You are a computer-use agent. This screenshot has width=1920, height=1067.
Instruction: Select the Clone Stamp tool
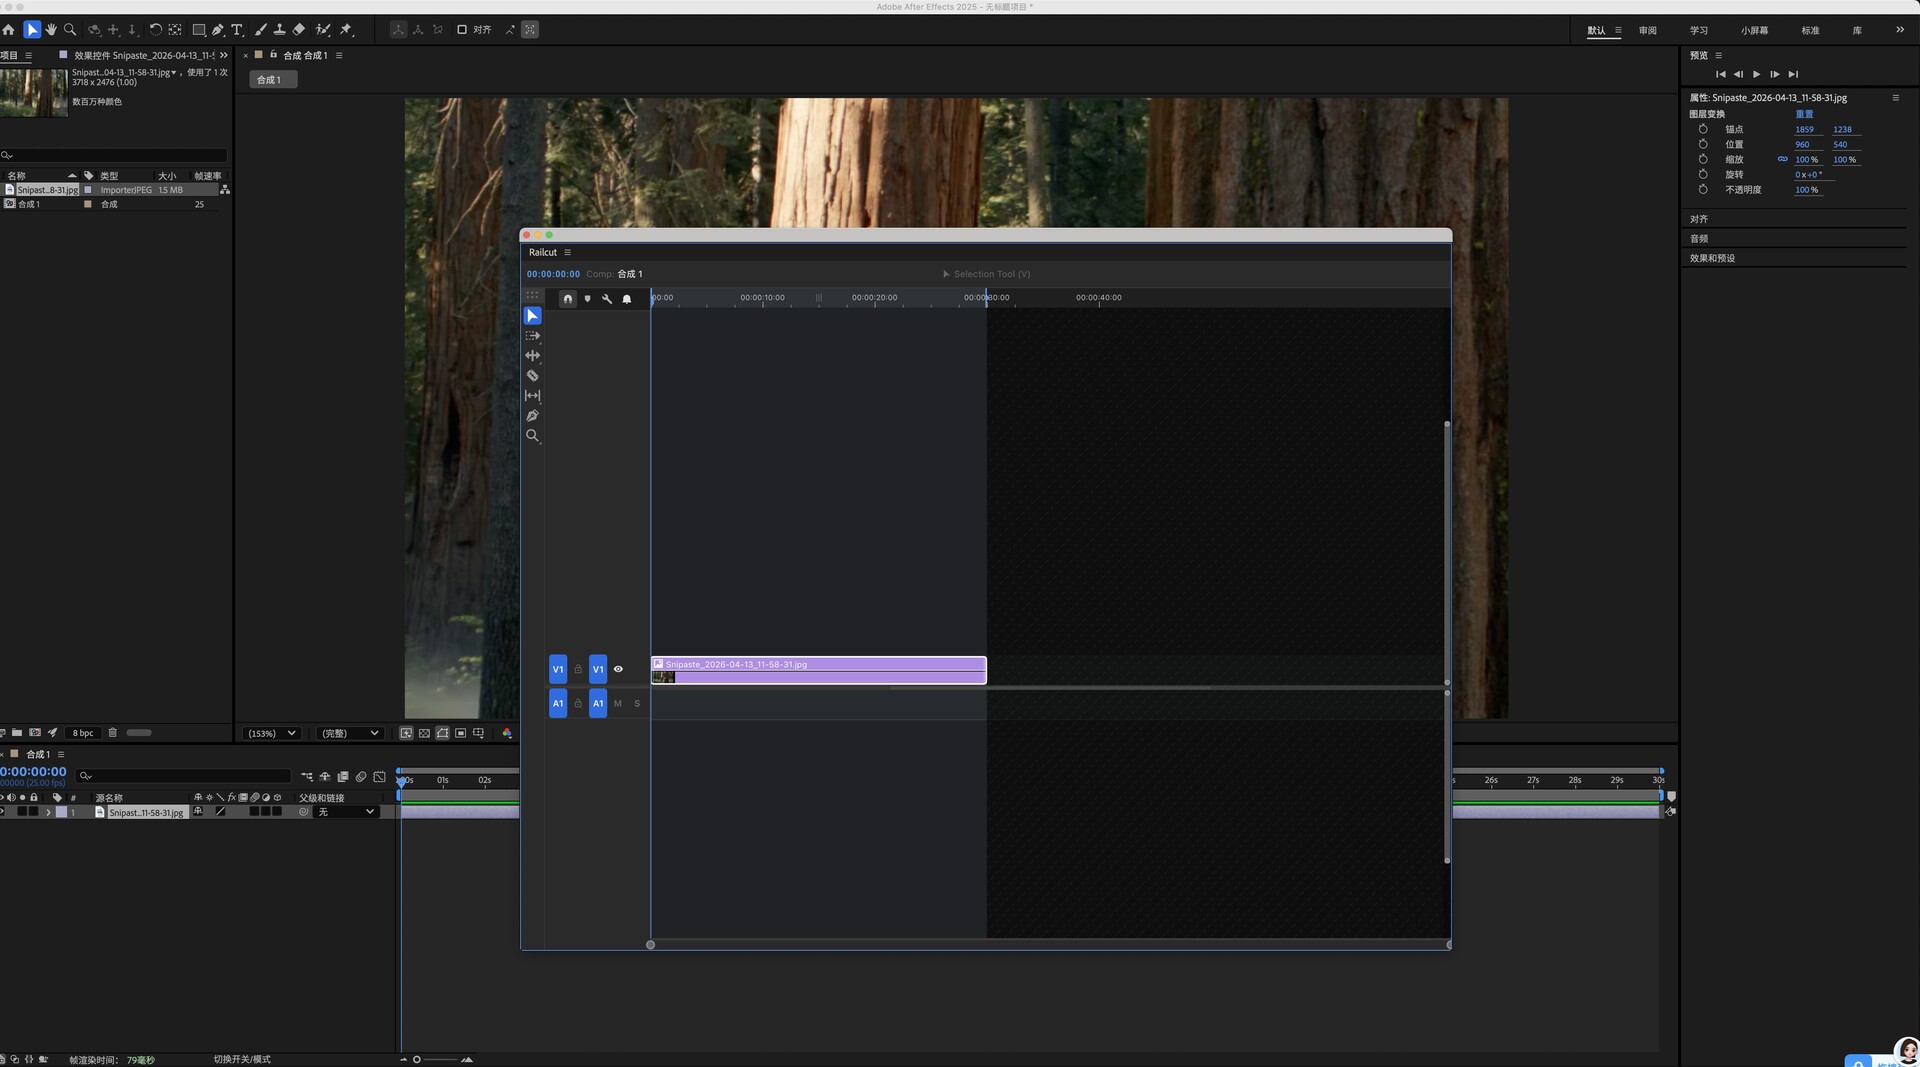tap(279, 30)
